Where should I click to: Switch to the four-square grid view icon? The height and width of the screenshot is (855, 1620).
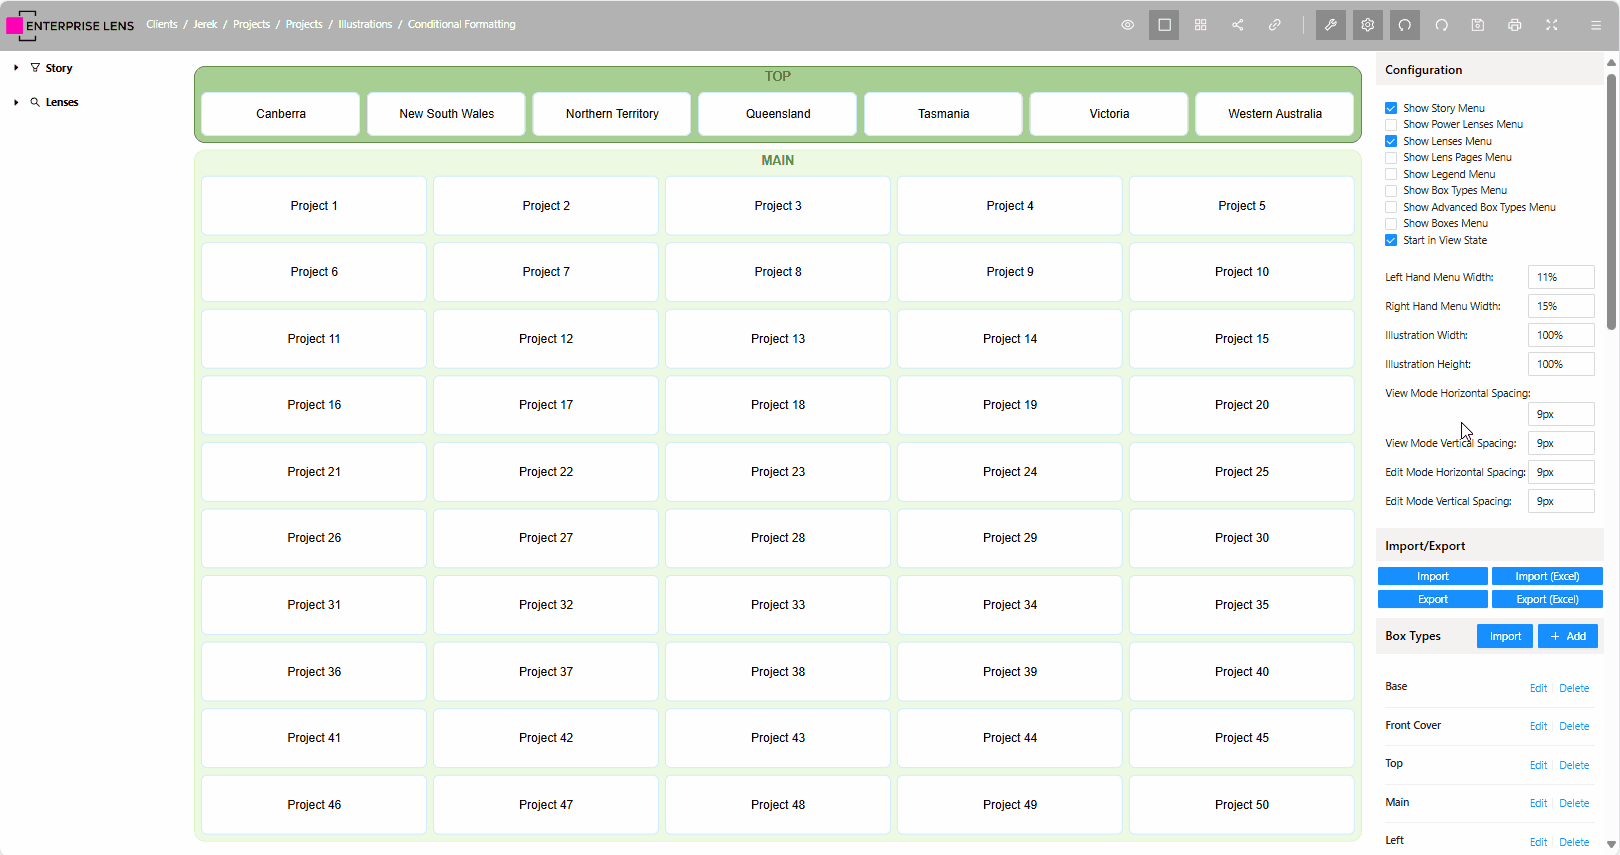point(1201,25)
